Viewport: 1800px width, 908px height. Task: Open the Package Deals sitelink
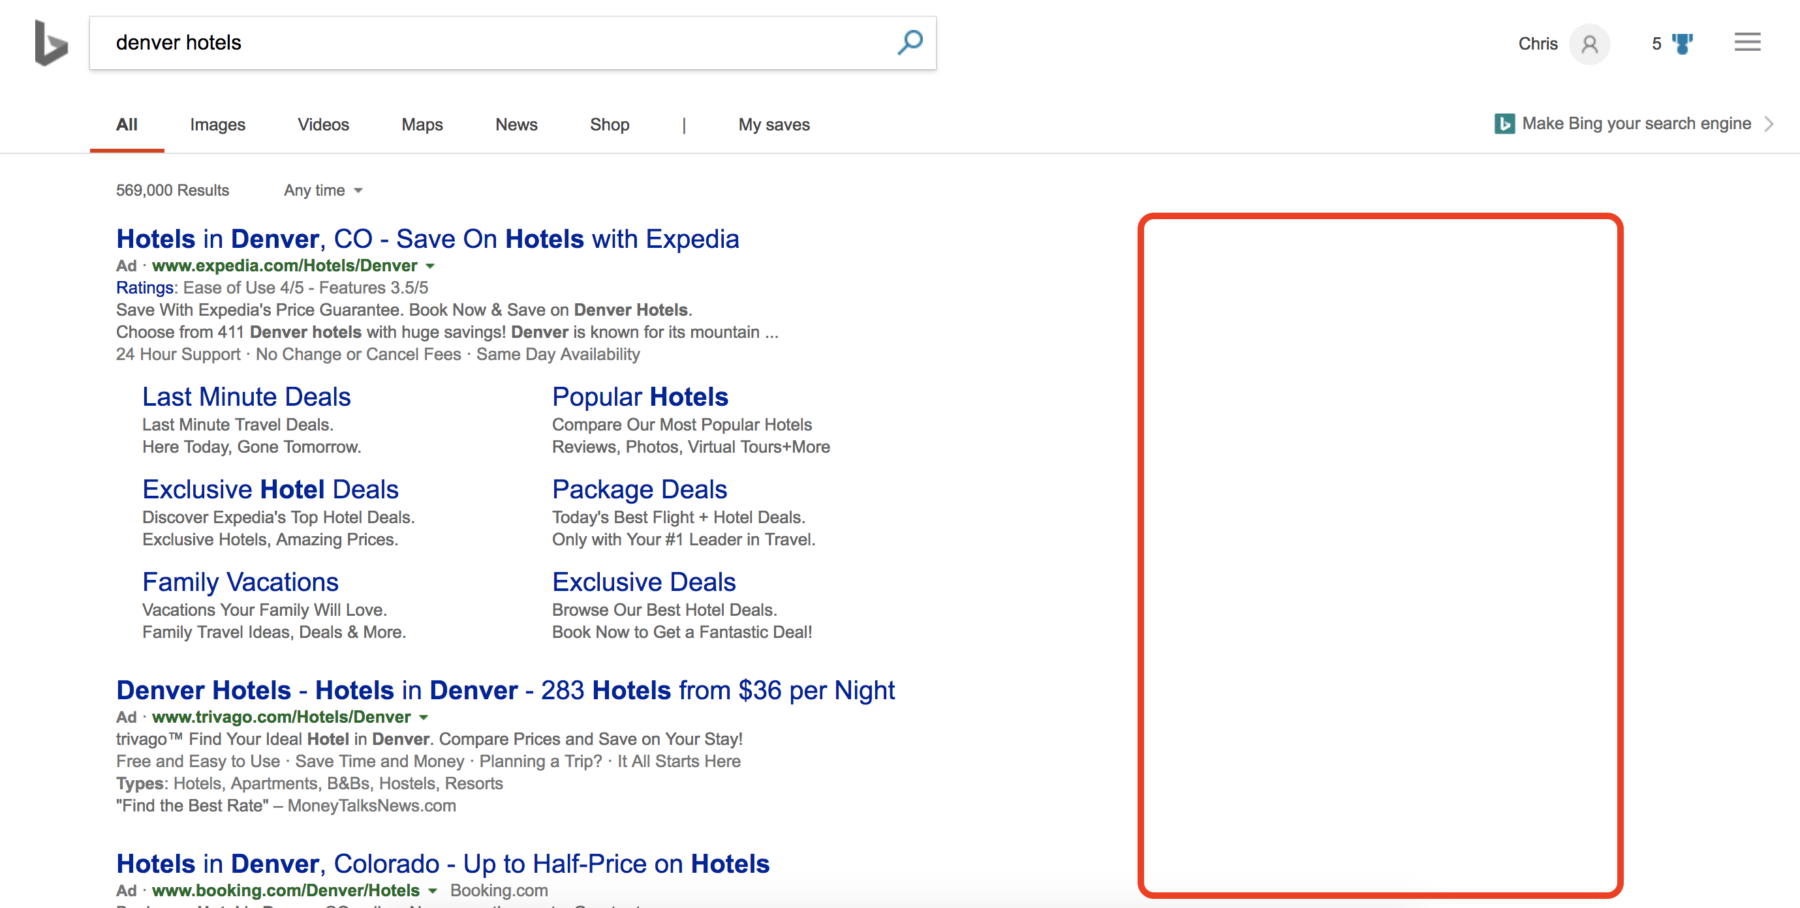point(639,489)
